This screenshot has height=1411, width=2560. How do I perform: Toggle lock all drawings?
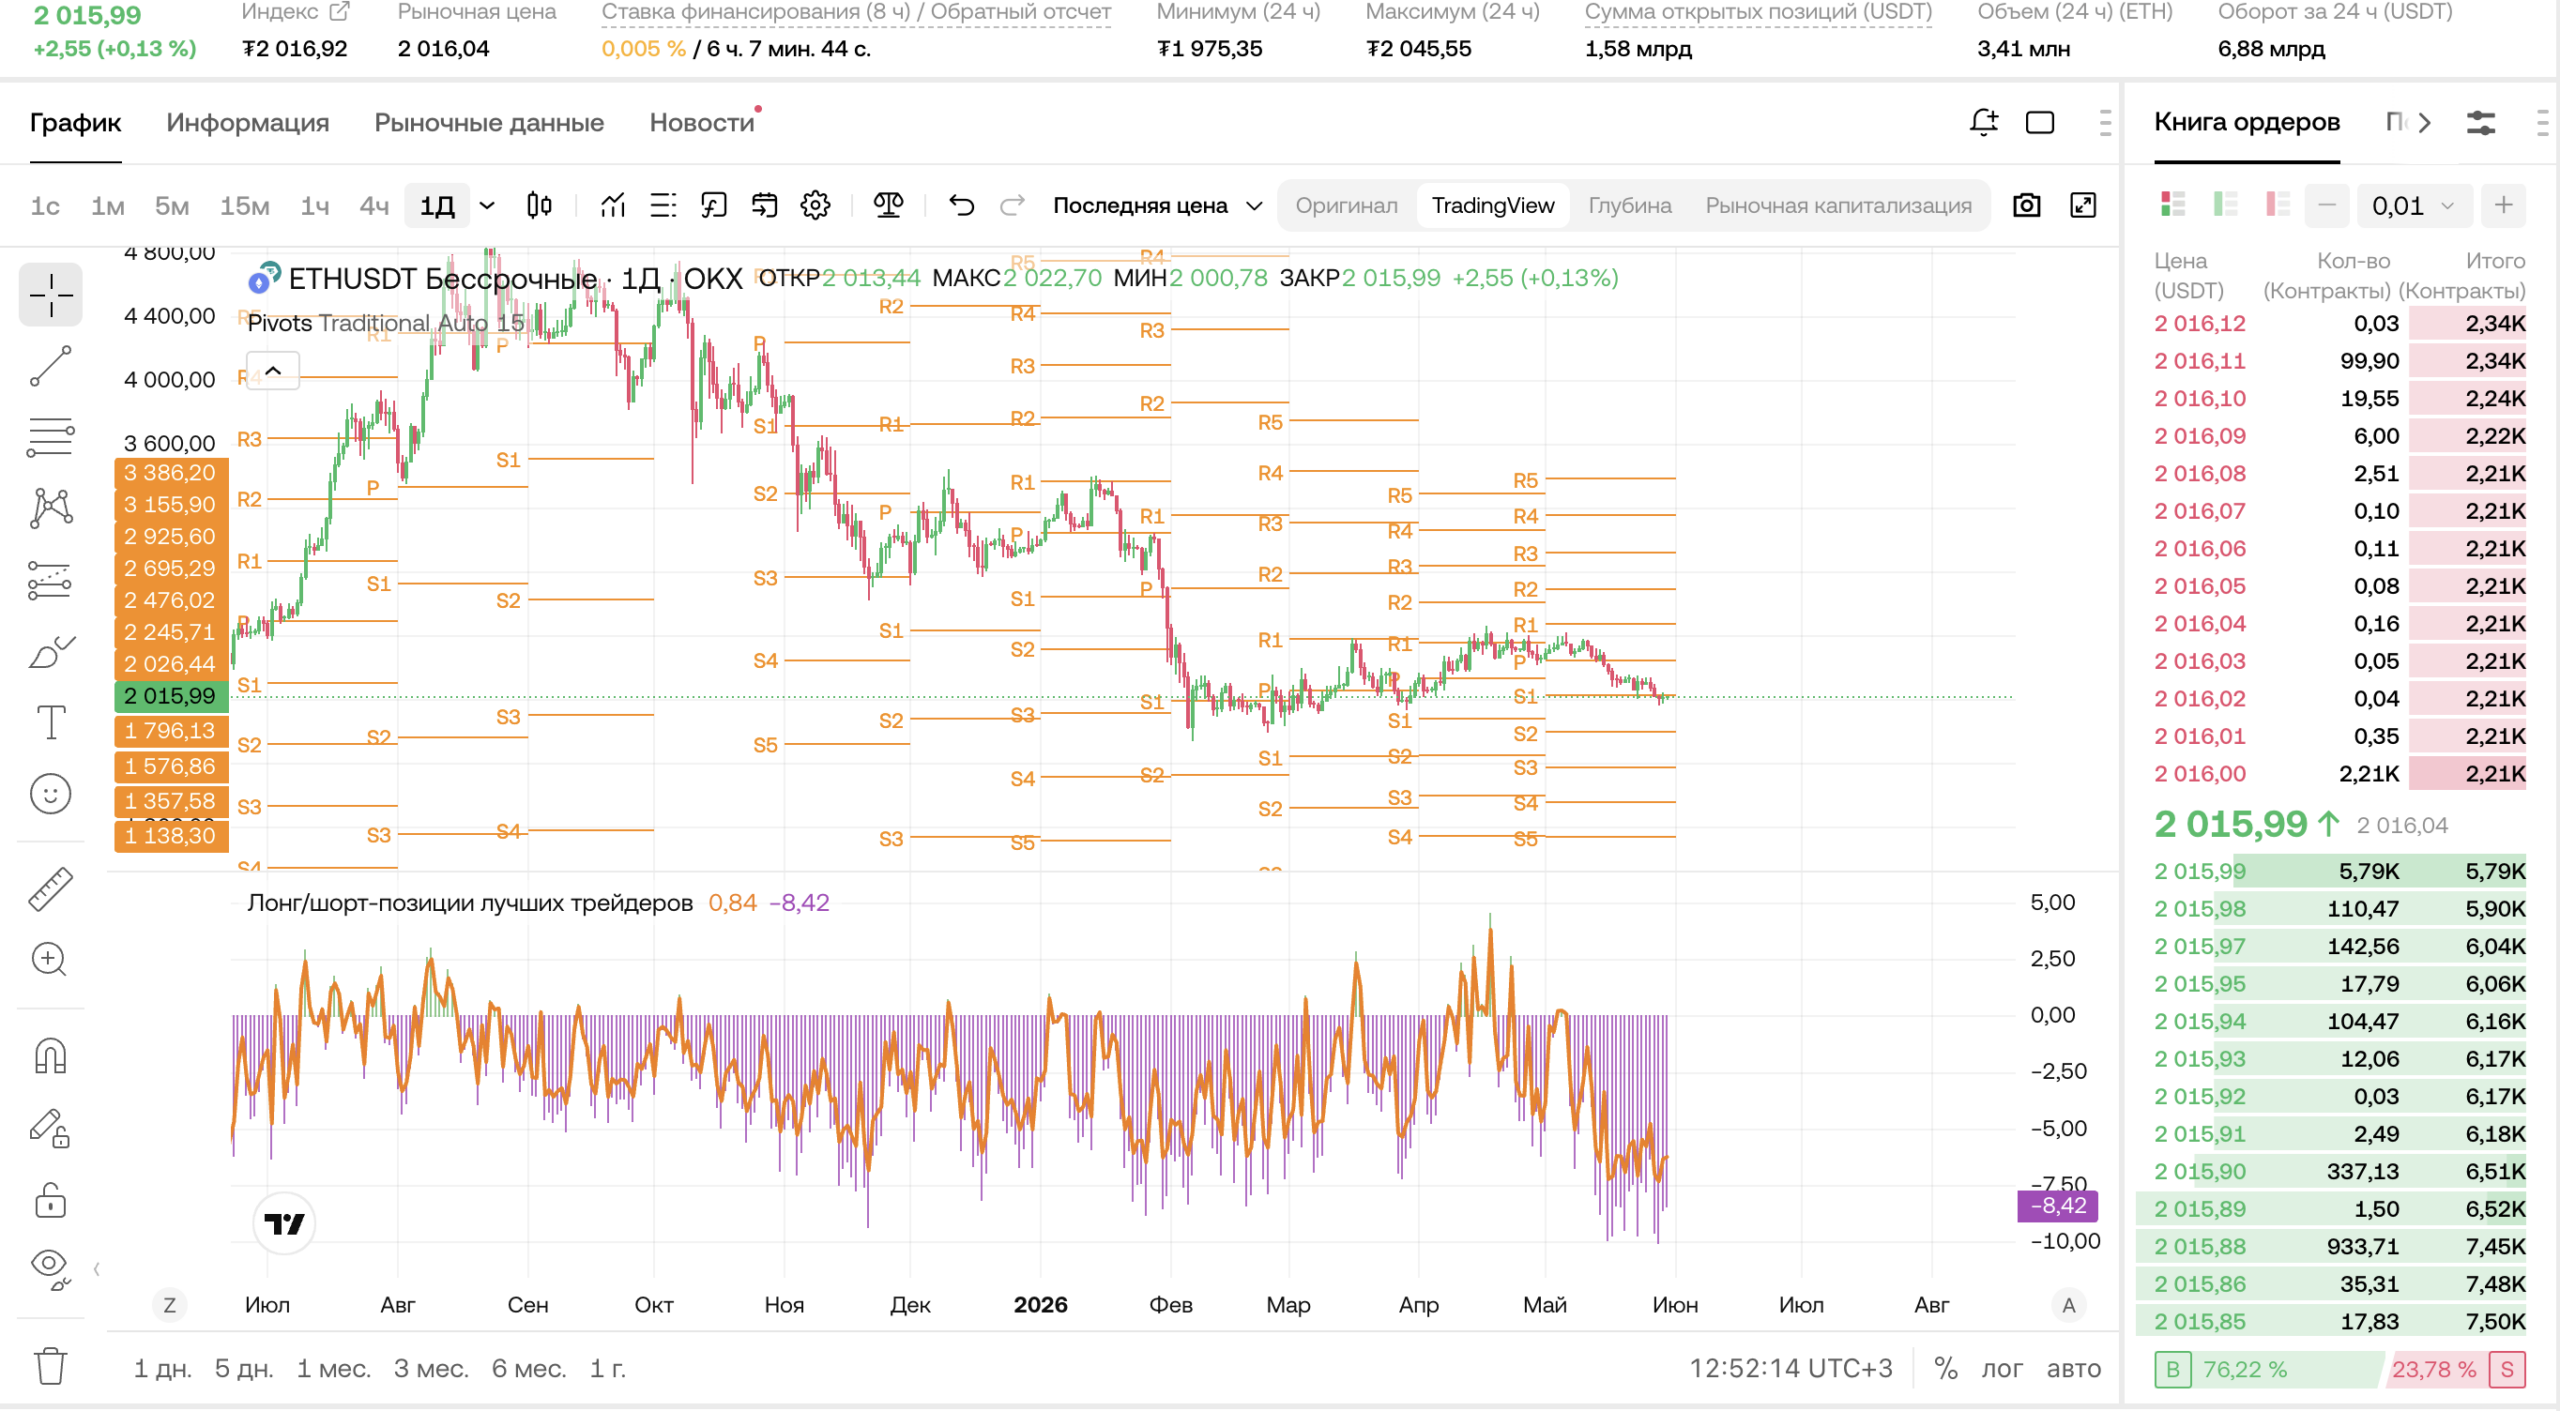tap(50, 1199)
